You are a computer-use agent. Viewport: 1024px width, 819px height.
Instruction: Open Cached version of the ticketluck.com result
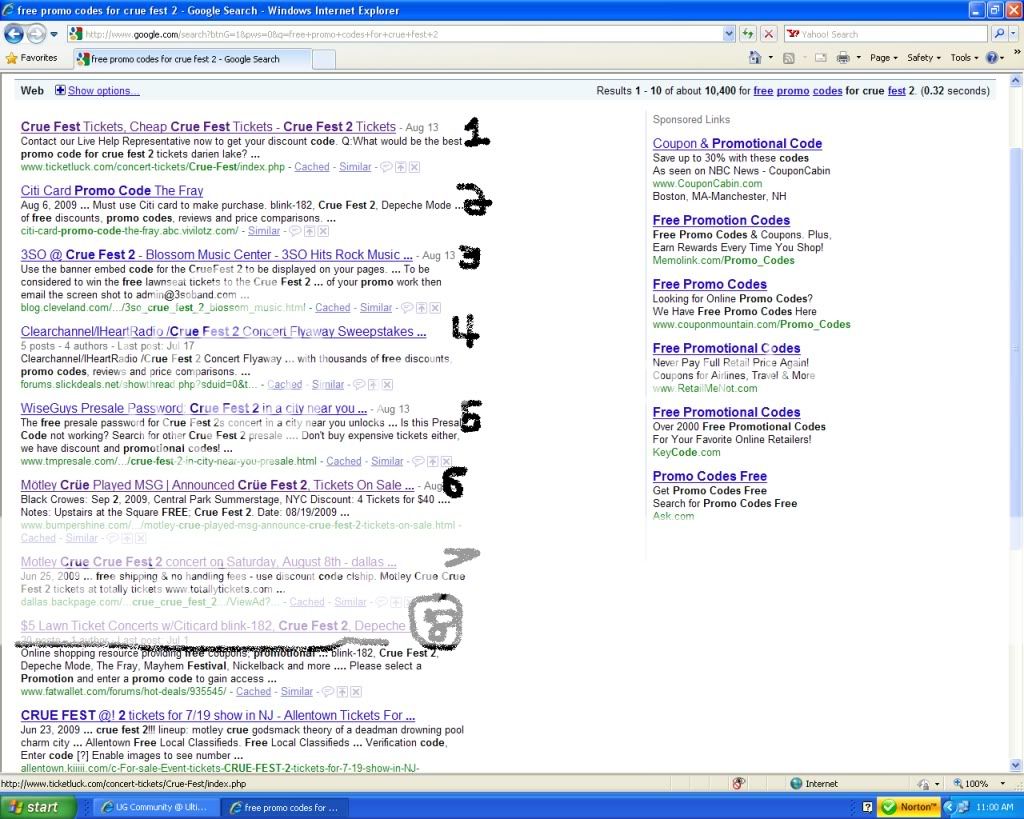coord(312,167)
